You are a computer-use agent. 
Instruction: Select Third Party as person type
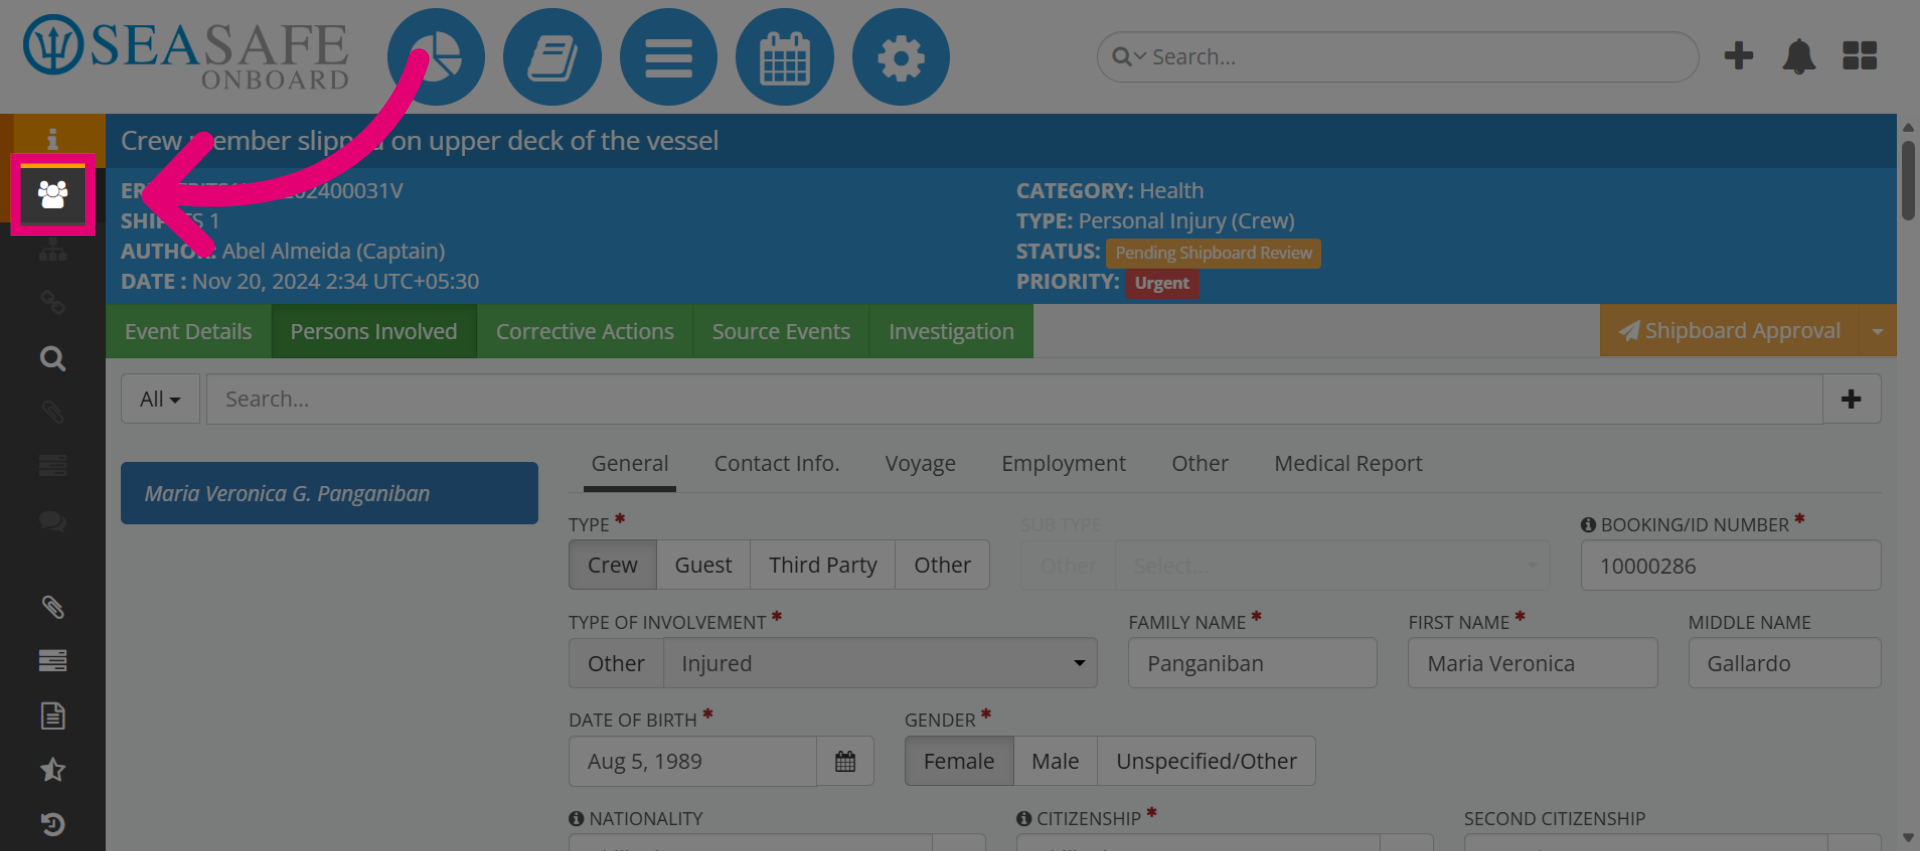pos(823,565)
